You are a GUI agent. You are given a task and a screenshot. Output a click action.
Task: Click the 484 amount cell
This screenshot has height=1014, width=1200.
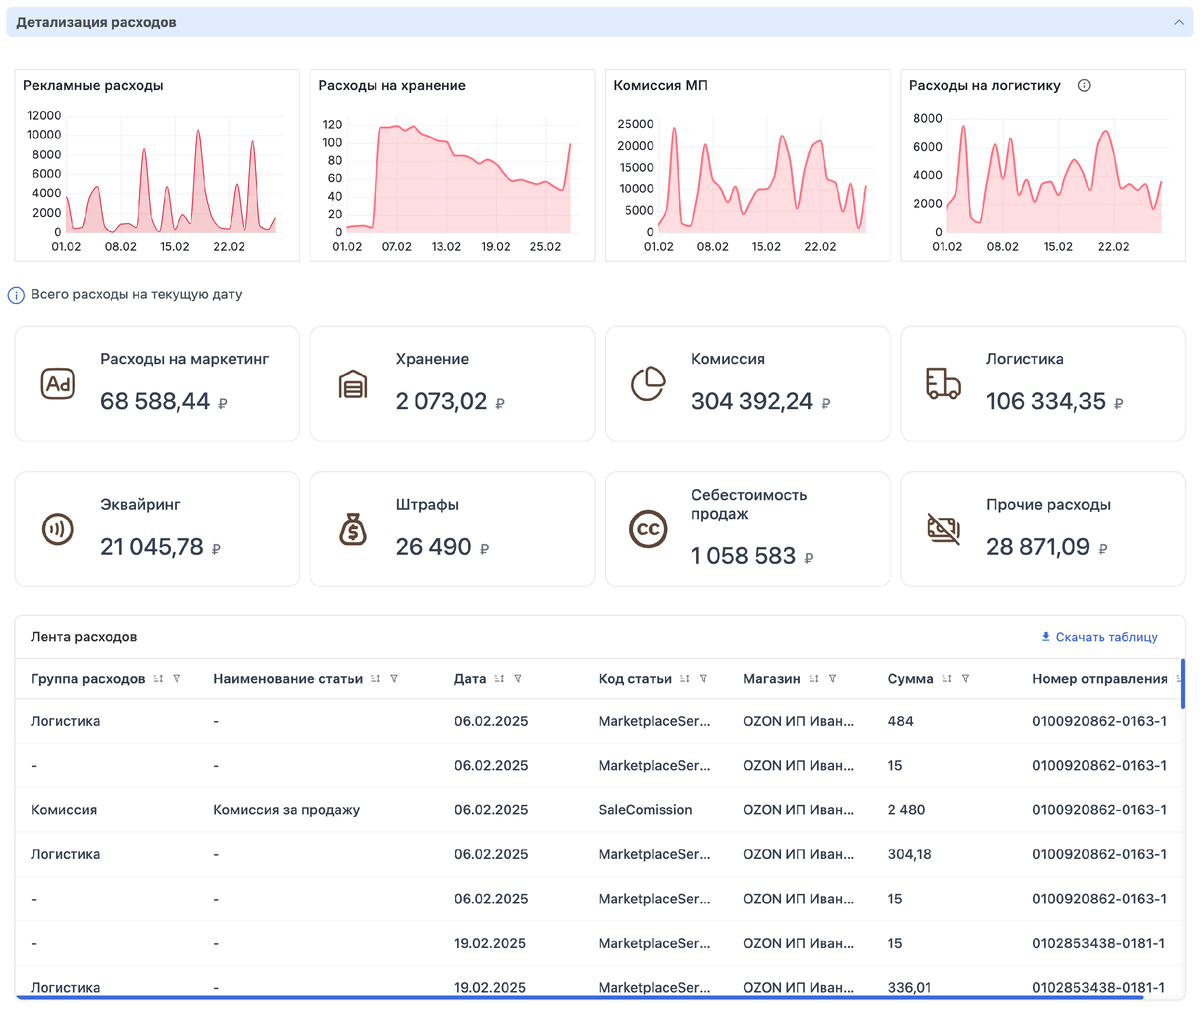[x=900, y=721]
